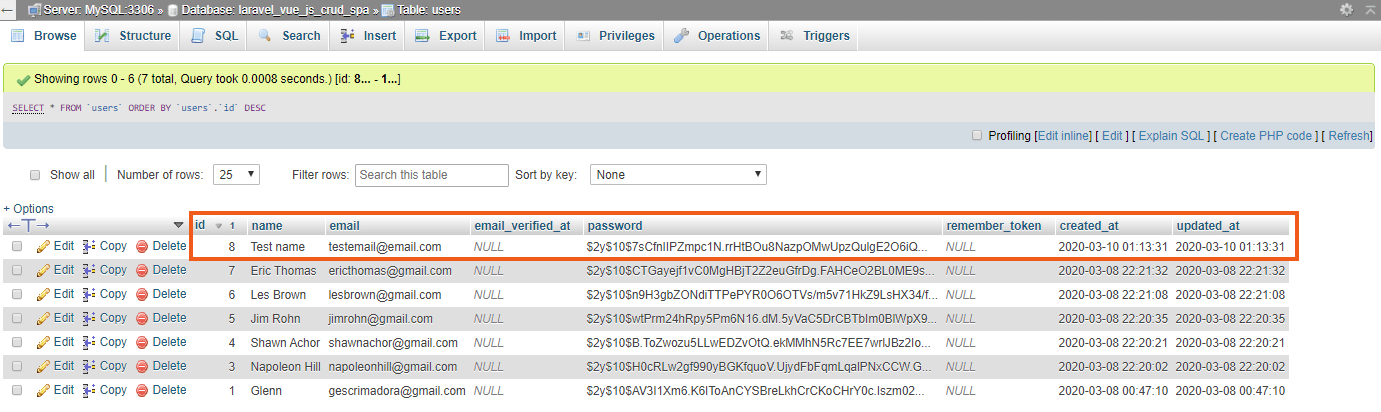Open the Number of rows dropdown
This screenshot has height=412, width=1381.
click(238, 174)
